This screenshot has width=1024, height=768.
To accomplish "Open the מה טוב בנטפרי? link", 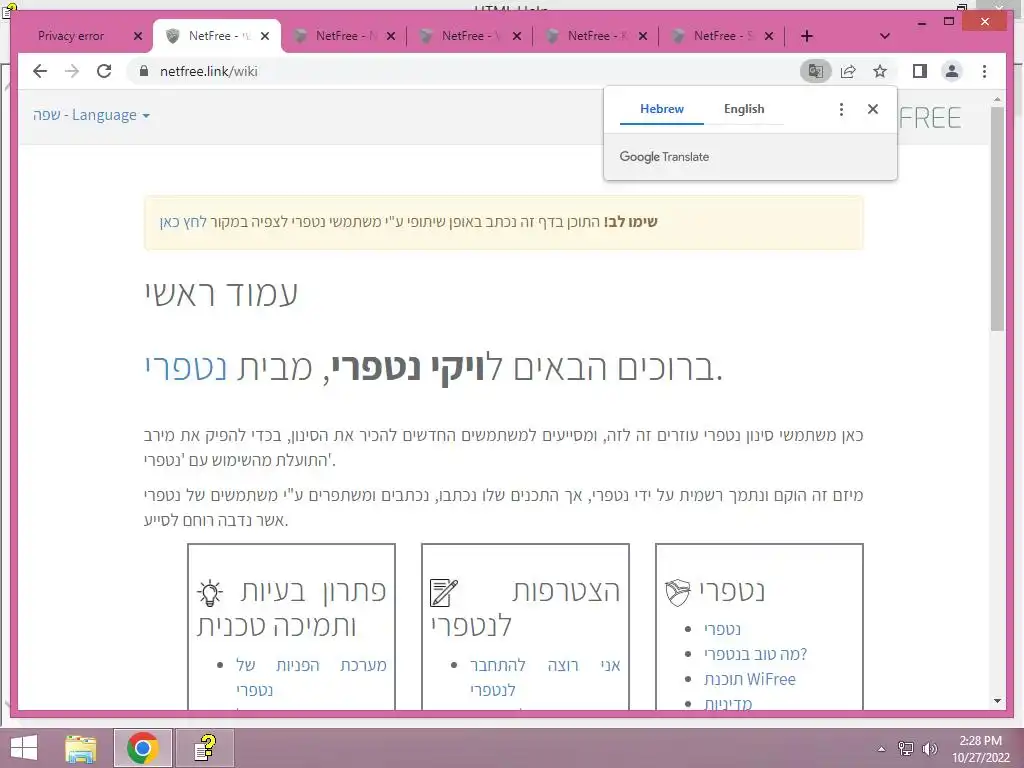I will click(x=756, y=654).
